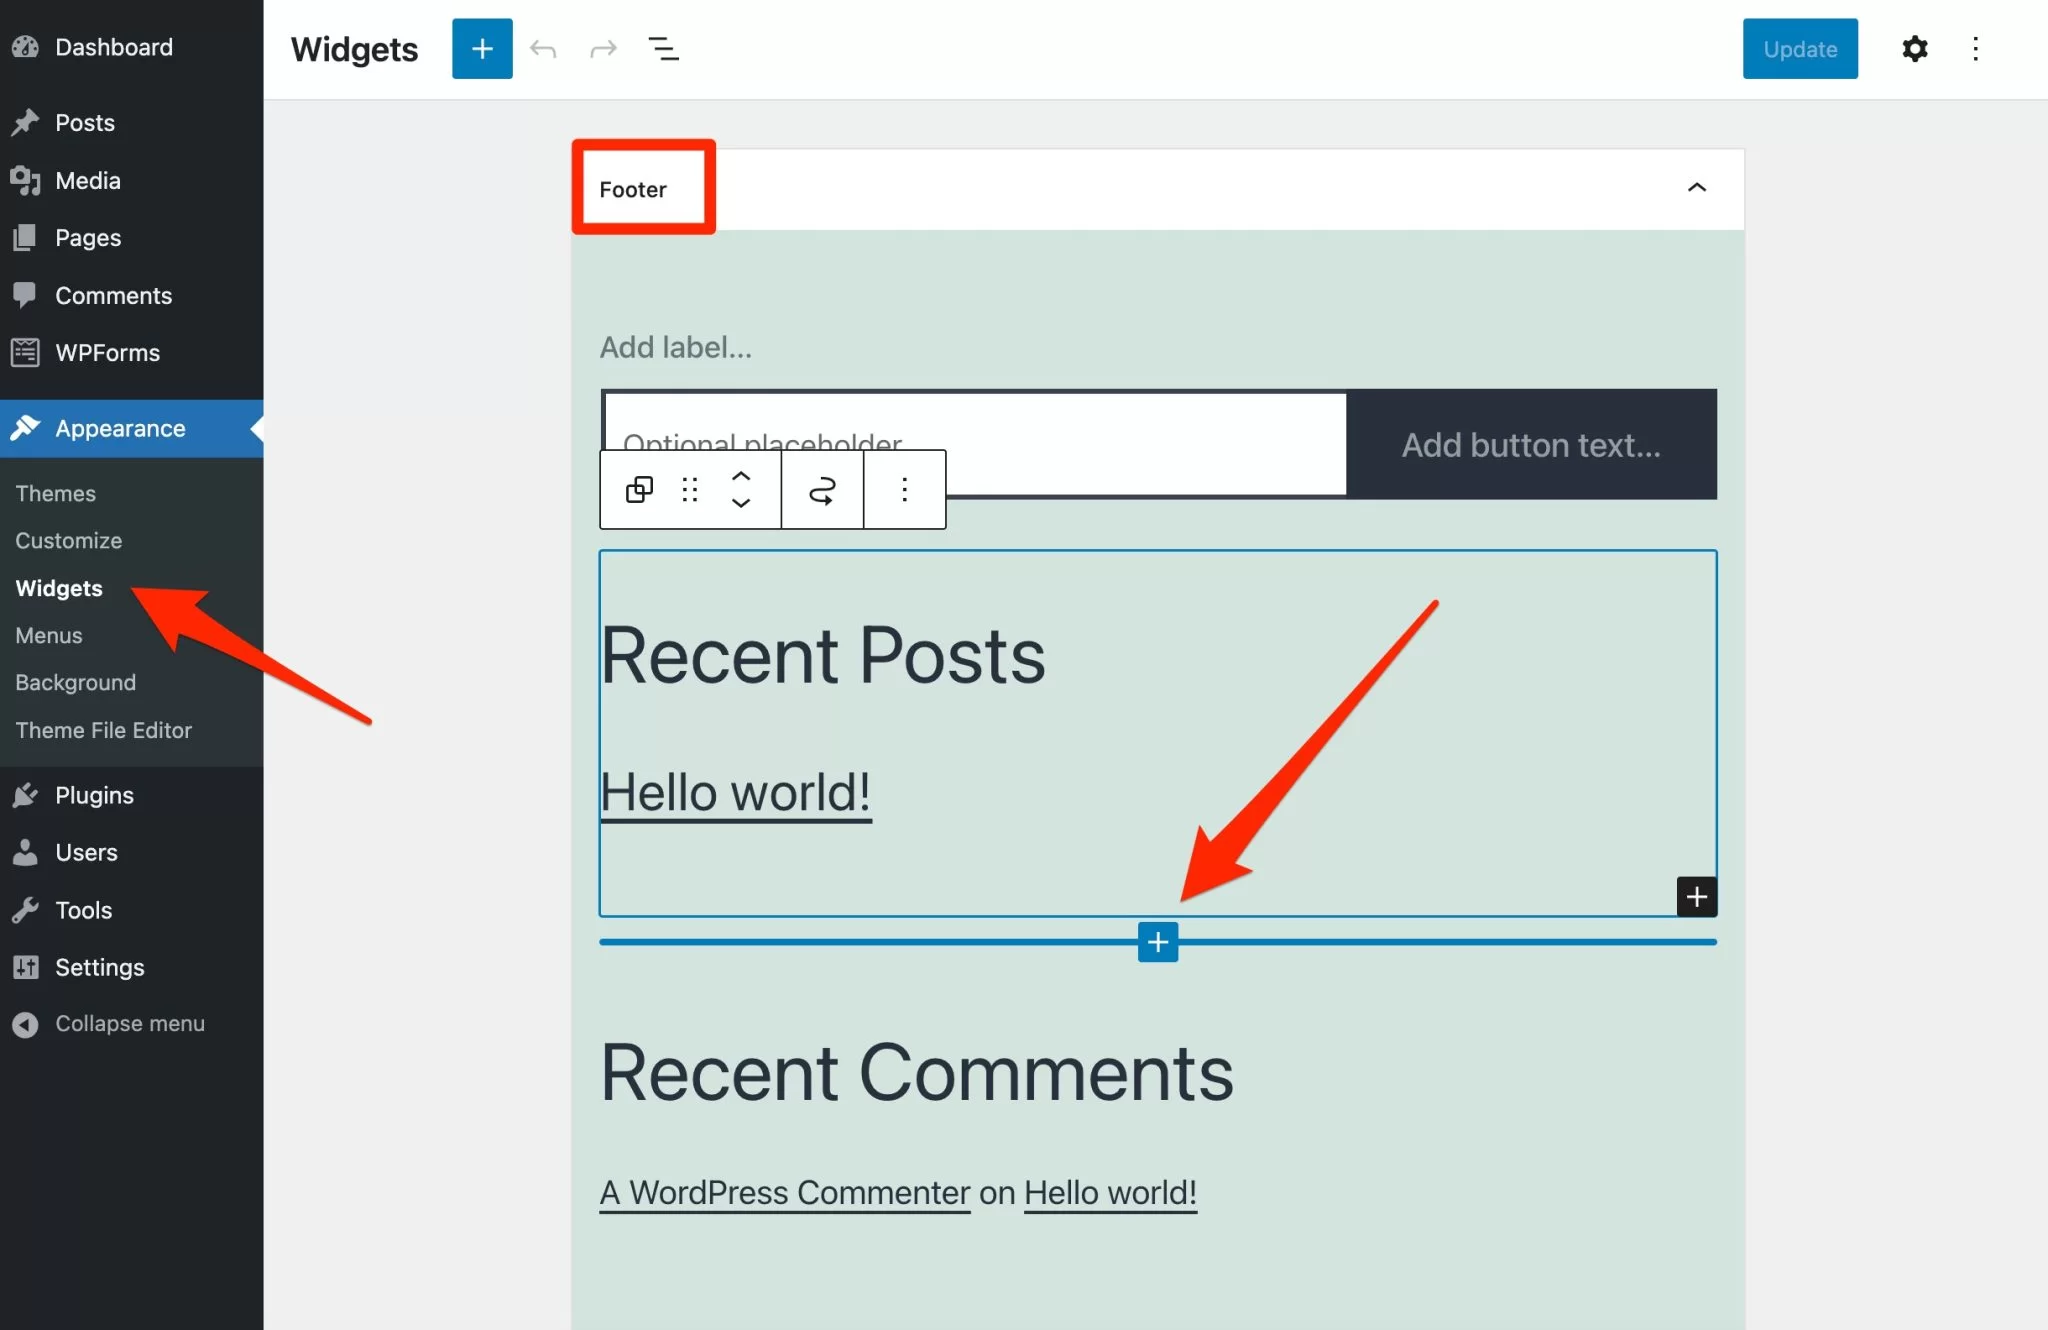2048x1330 pixels.
Task: Open Appearance menu in sidebar
Action: click(x=119, y=428)
